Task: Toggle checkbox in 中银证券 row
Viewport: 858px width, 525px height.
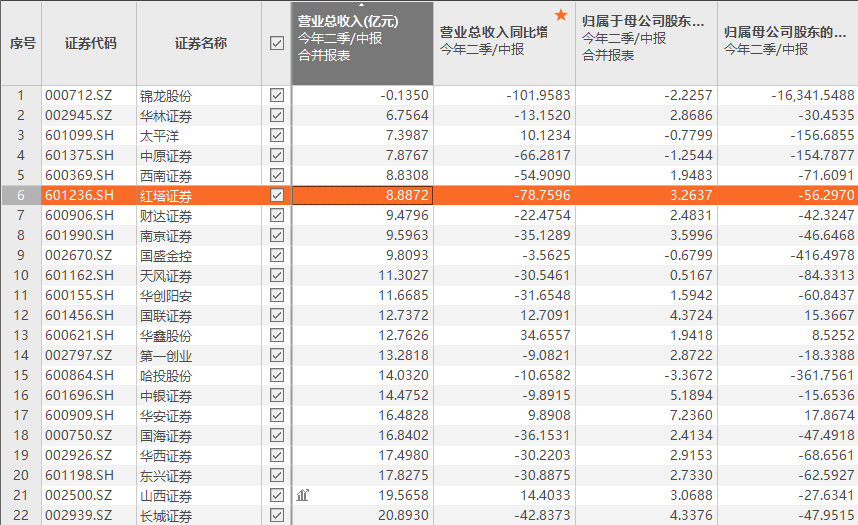Action: [x=277, y=395]
